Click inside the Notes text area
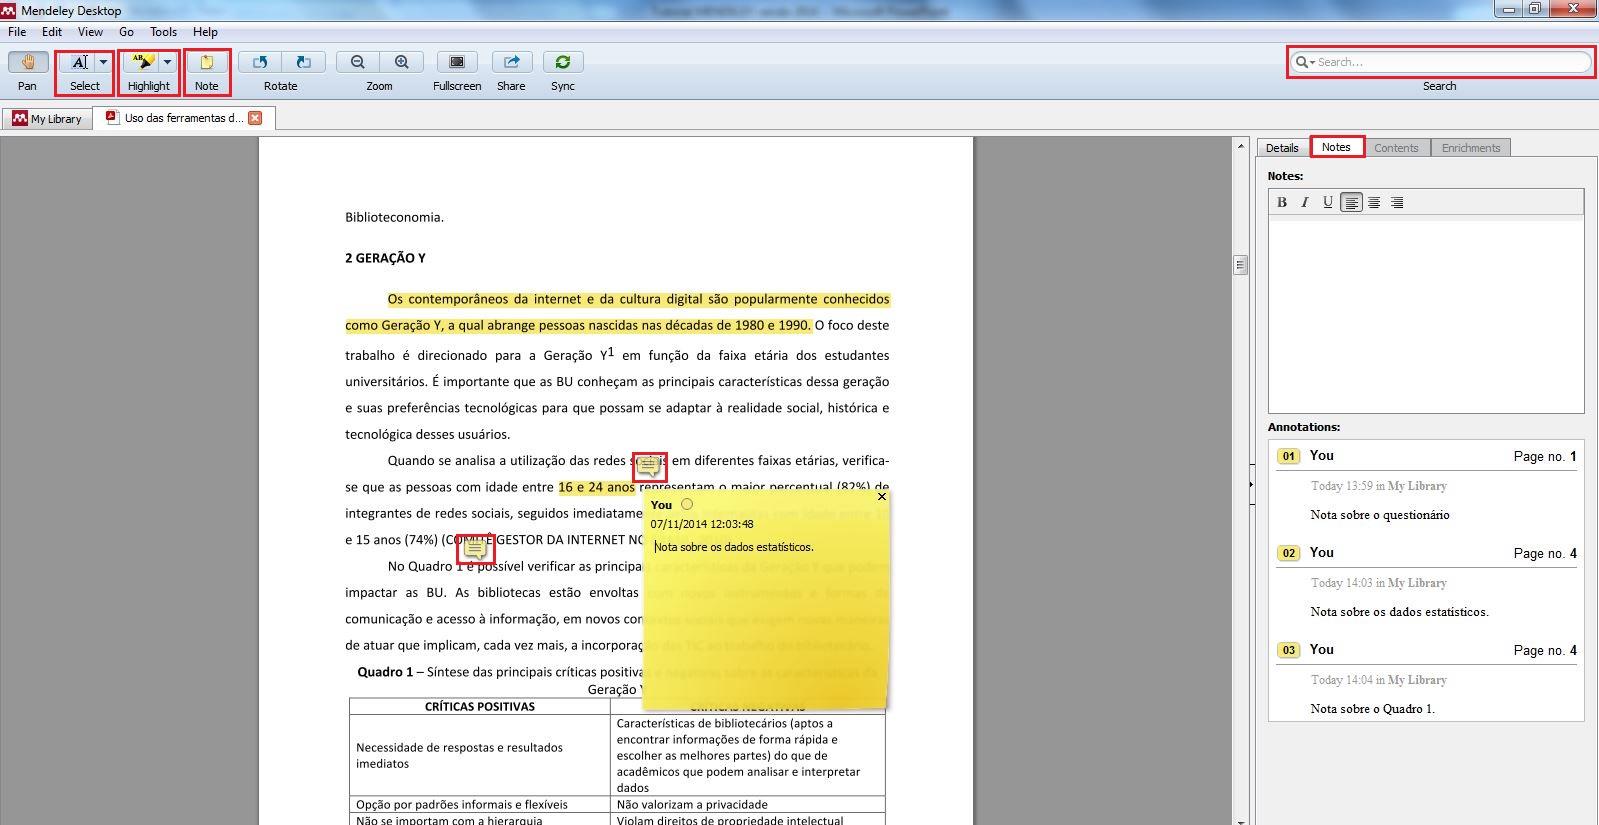 point(1426,314)
